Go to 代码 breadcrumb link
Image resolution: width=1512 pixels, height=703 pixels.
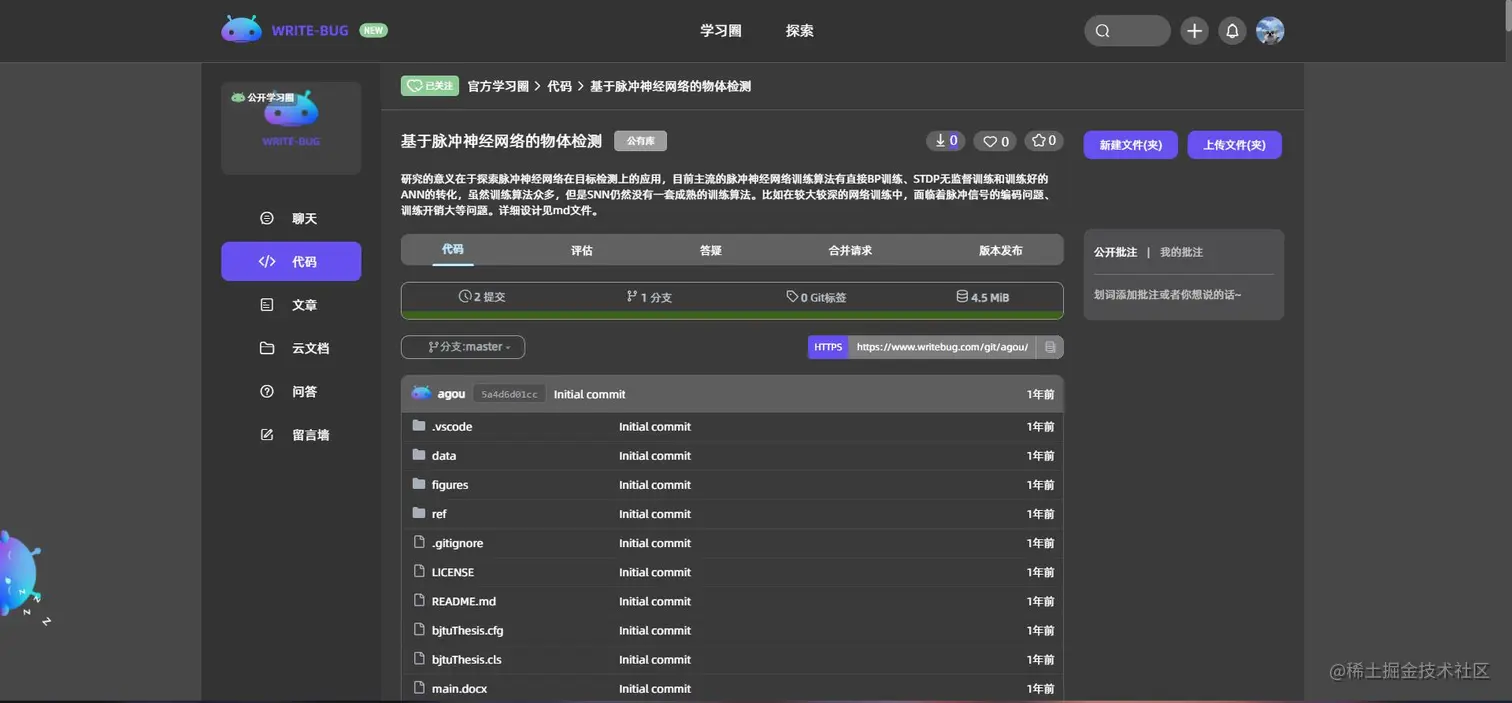559,86
